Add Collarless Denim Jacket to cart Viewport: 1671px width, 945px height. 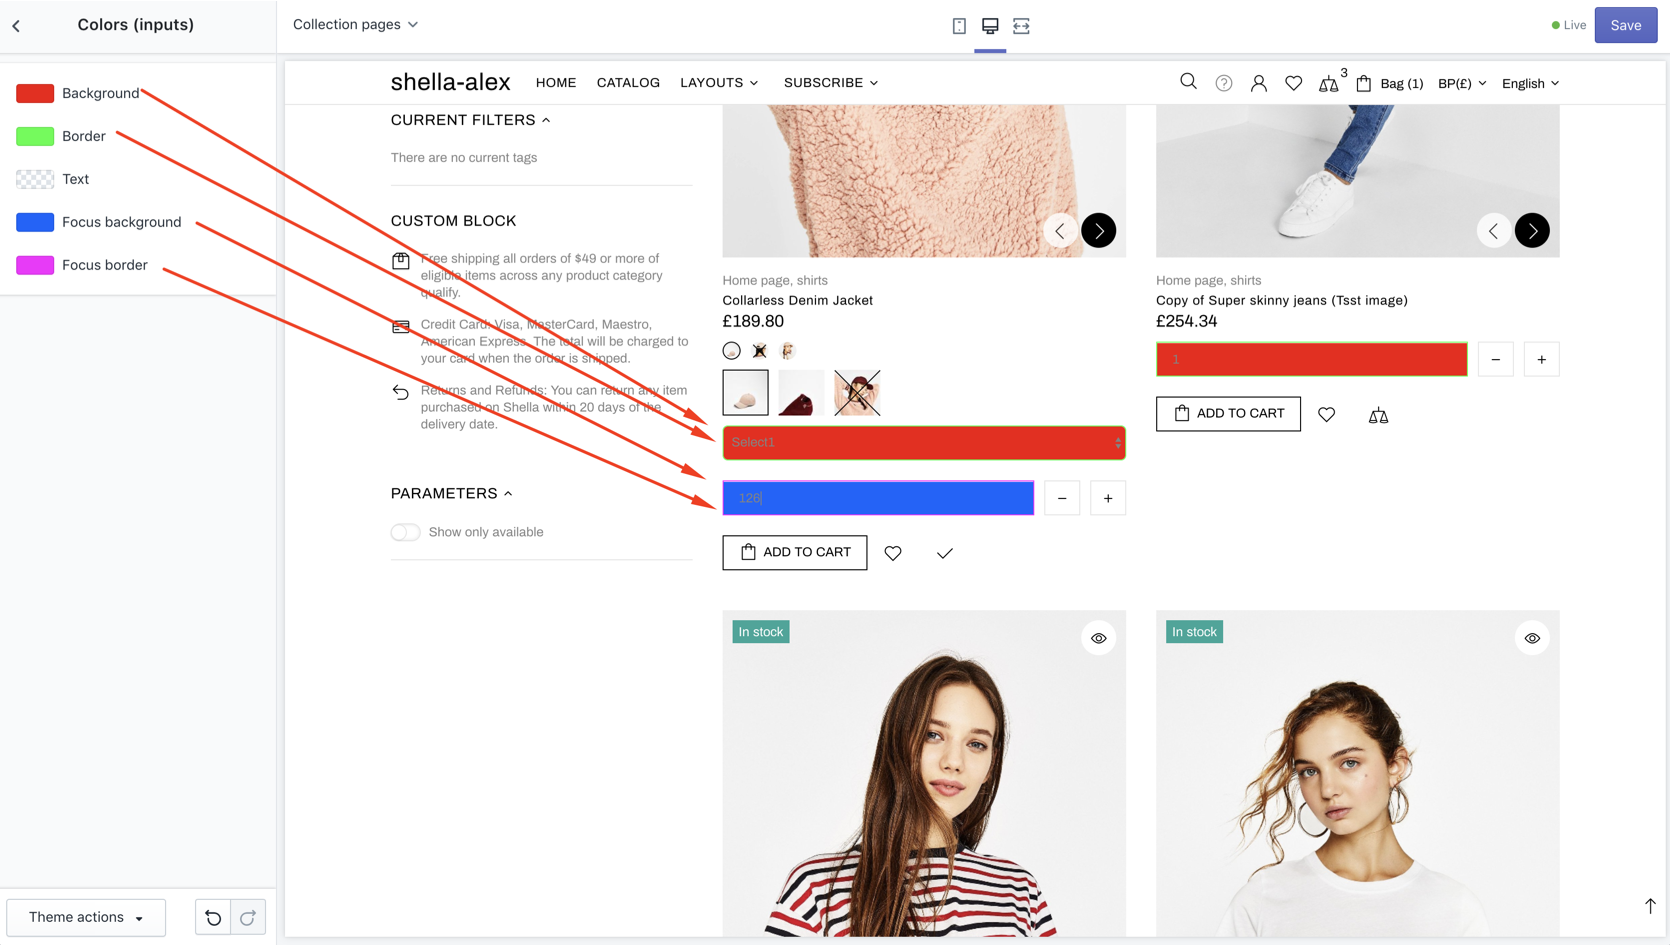click(x=794, y=552)
